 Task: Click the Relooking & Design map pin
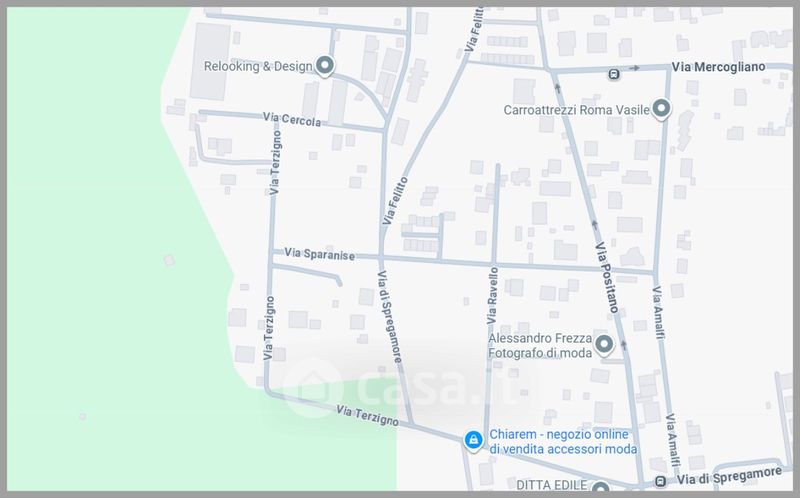point(324,66)
